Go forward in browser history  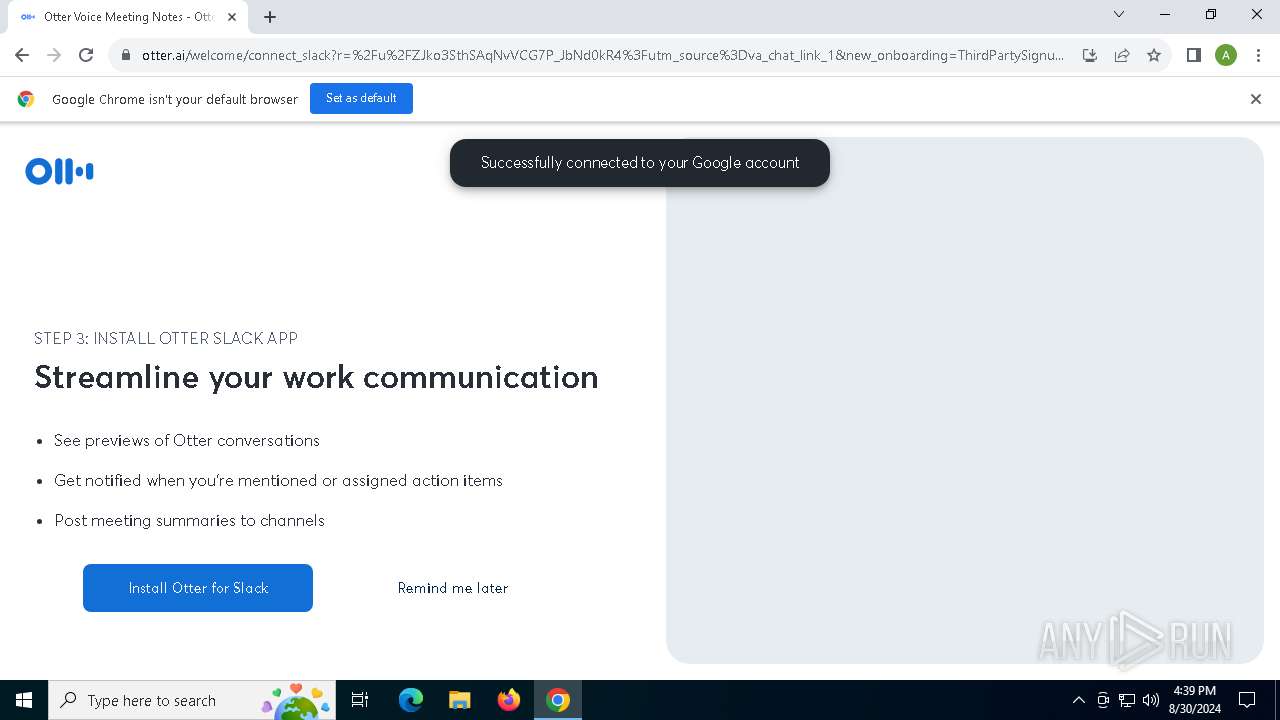(x=54, y=55)
